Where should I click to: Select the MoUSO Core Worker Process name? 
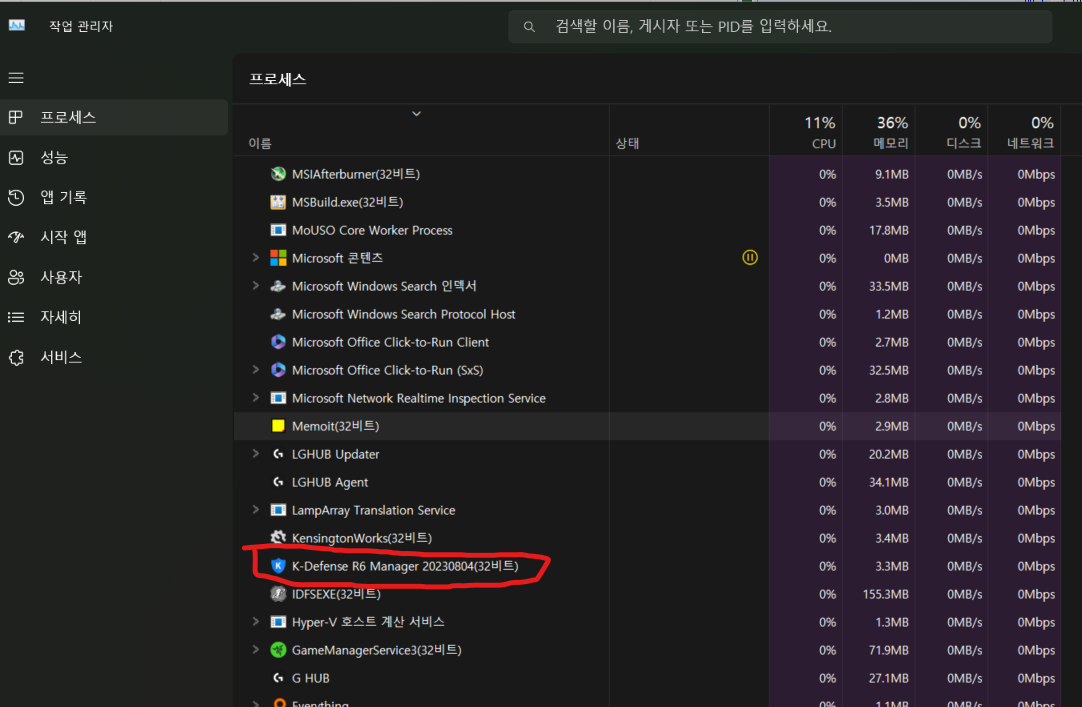372,230
